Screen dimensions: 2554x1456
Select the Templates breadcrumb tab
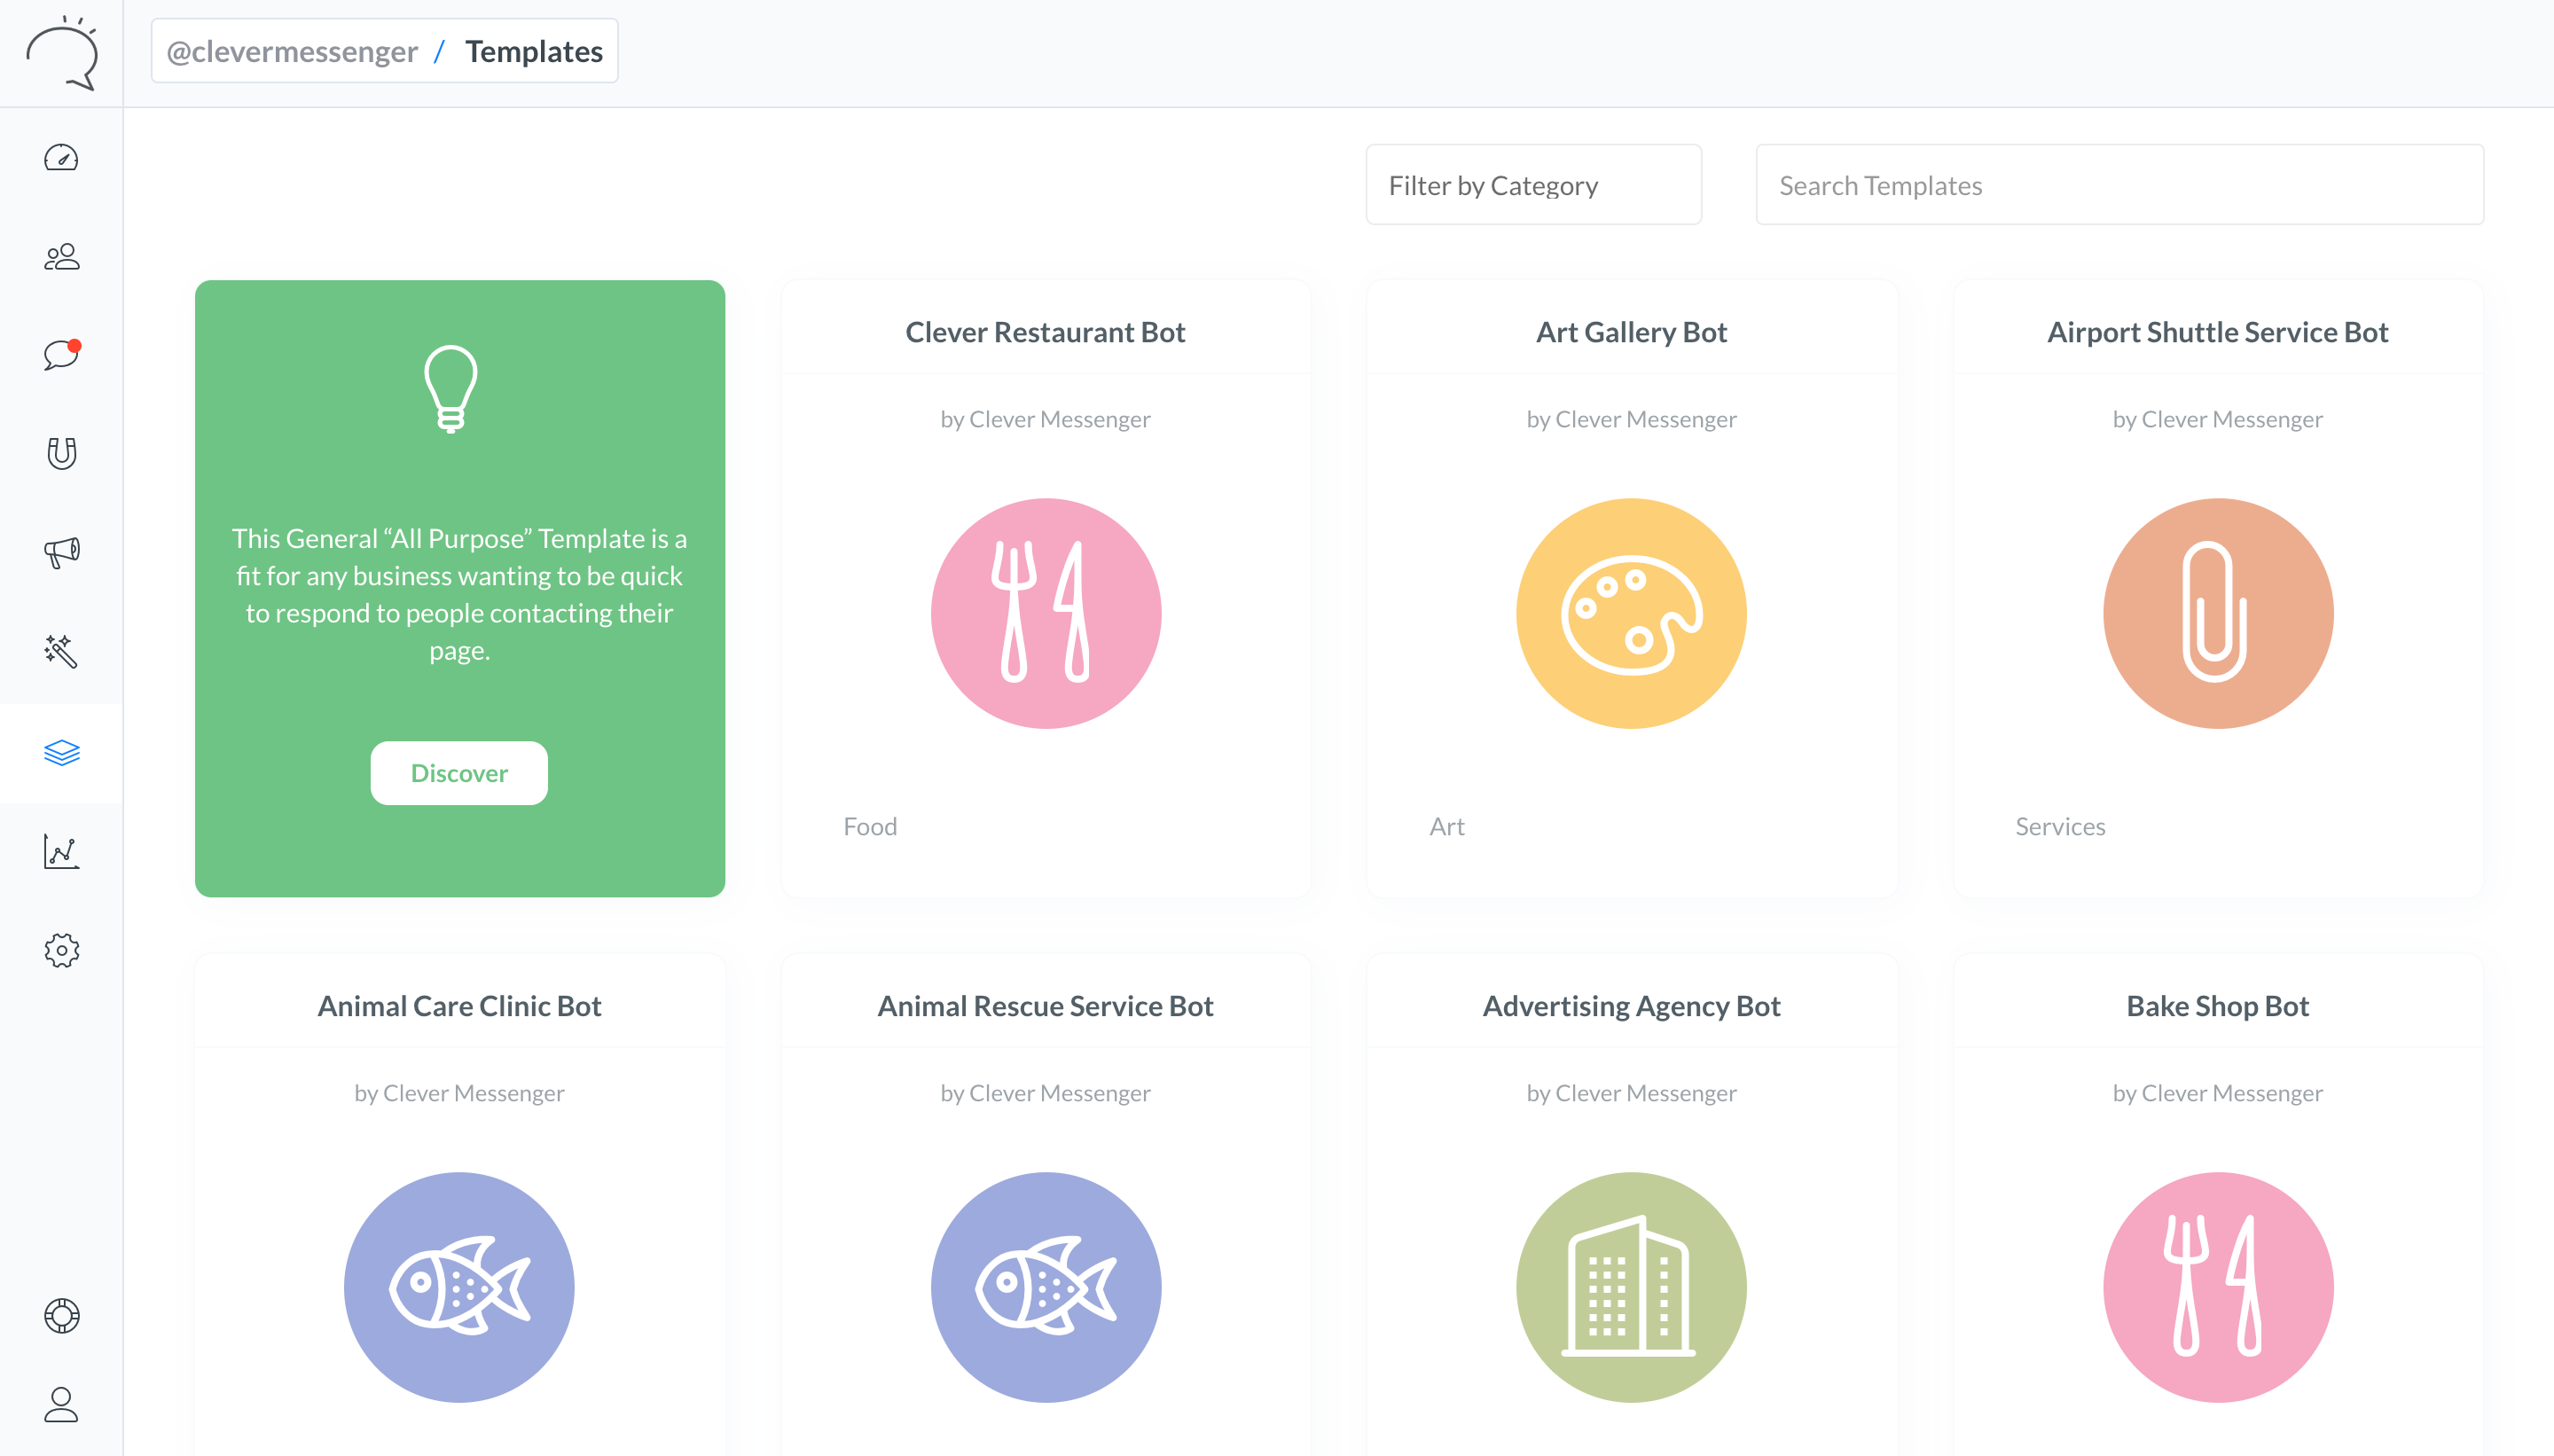pos(533,51)
